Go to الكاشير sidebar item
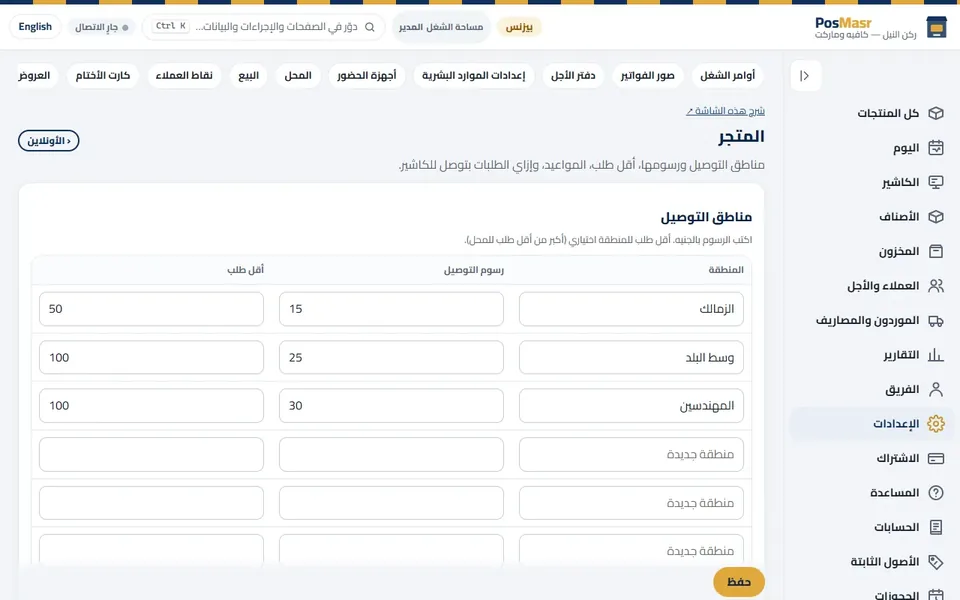This screenshot has height=600, width=960. (872, 182)
